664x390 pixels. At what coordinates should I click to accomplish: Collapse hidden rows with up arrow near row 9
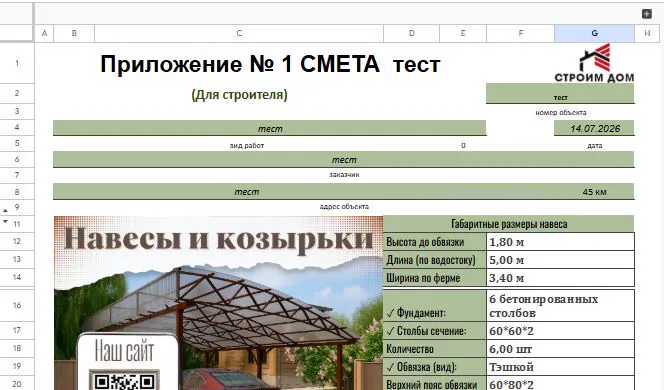click(x=6, y=210)
